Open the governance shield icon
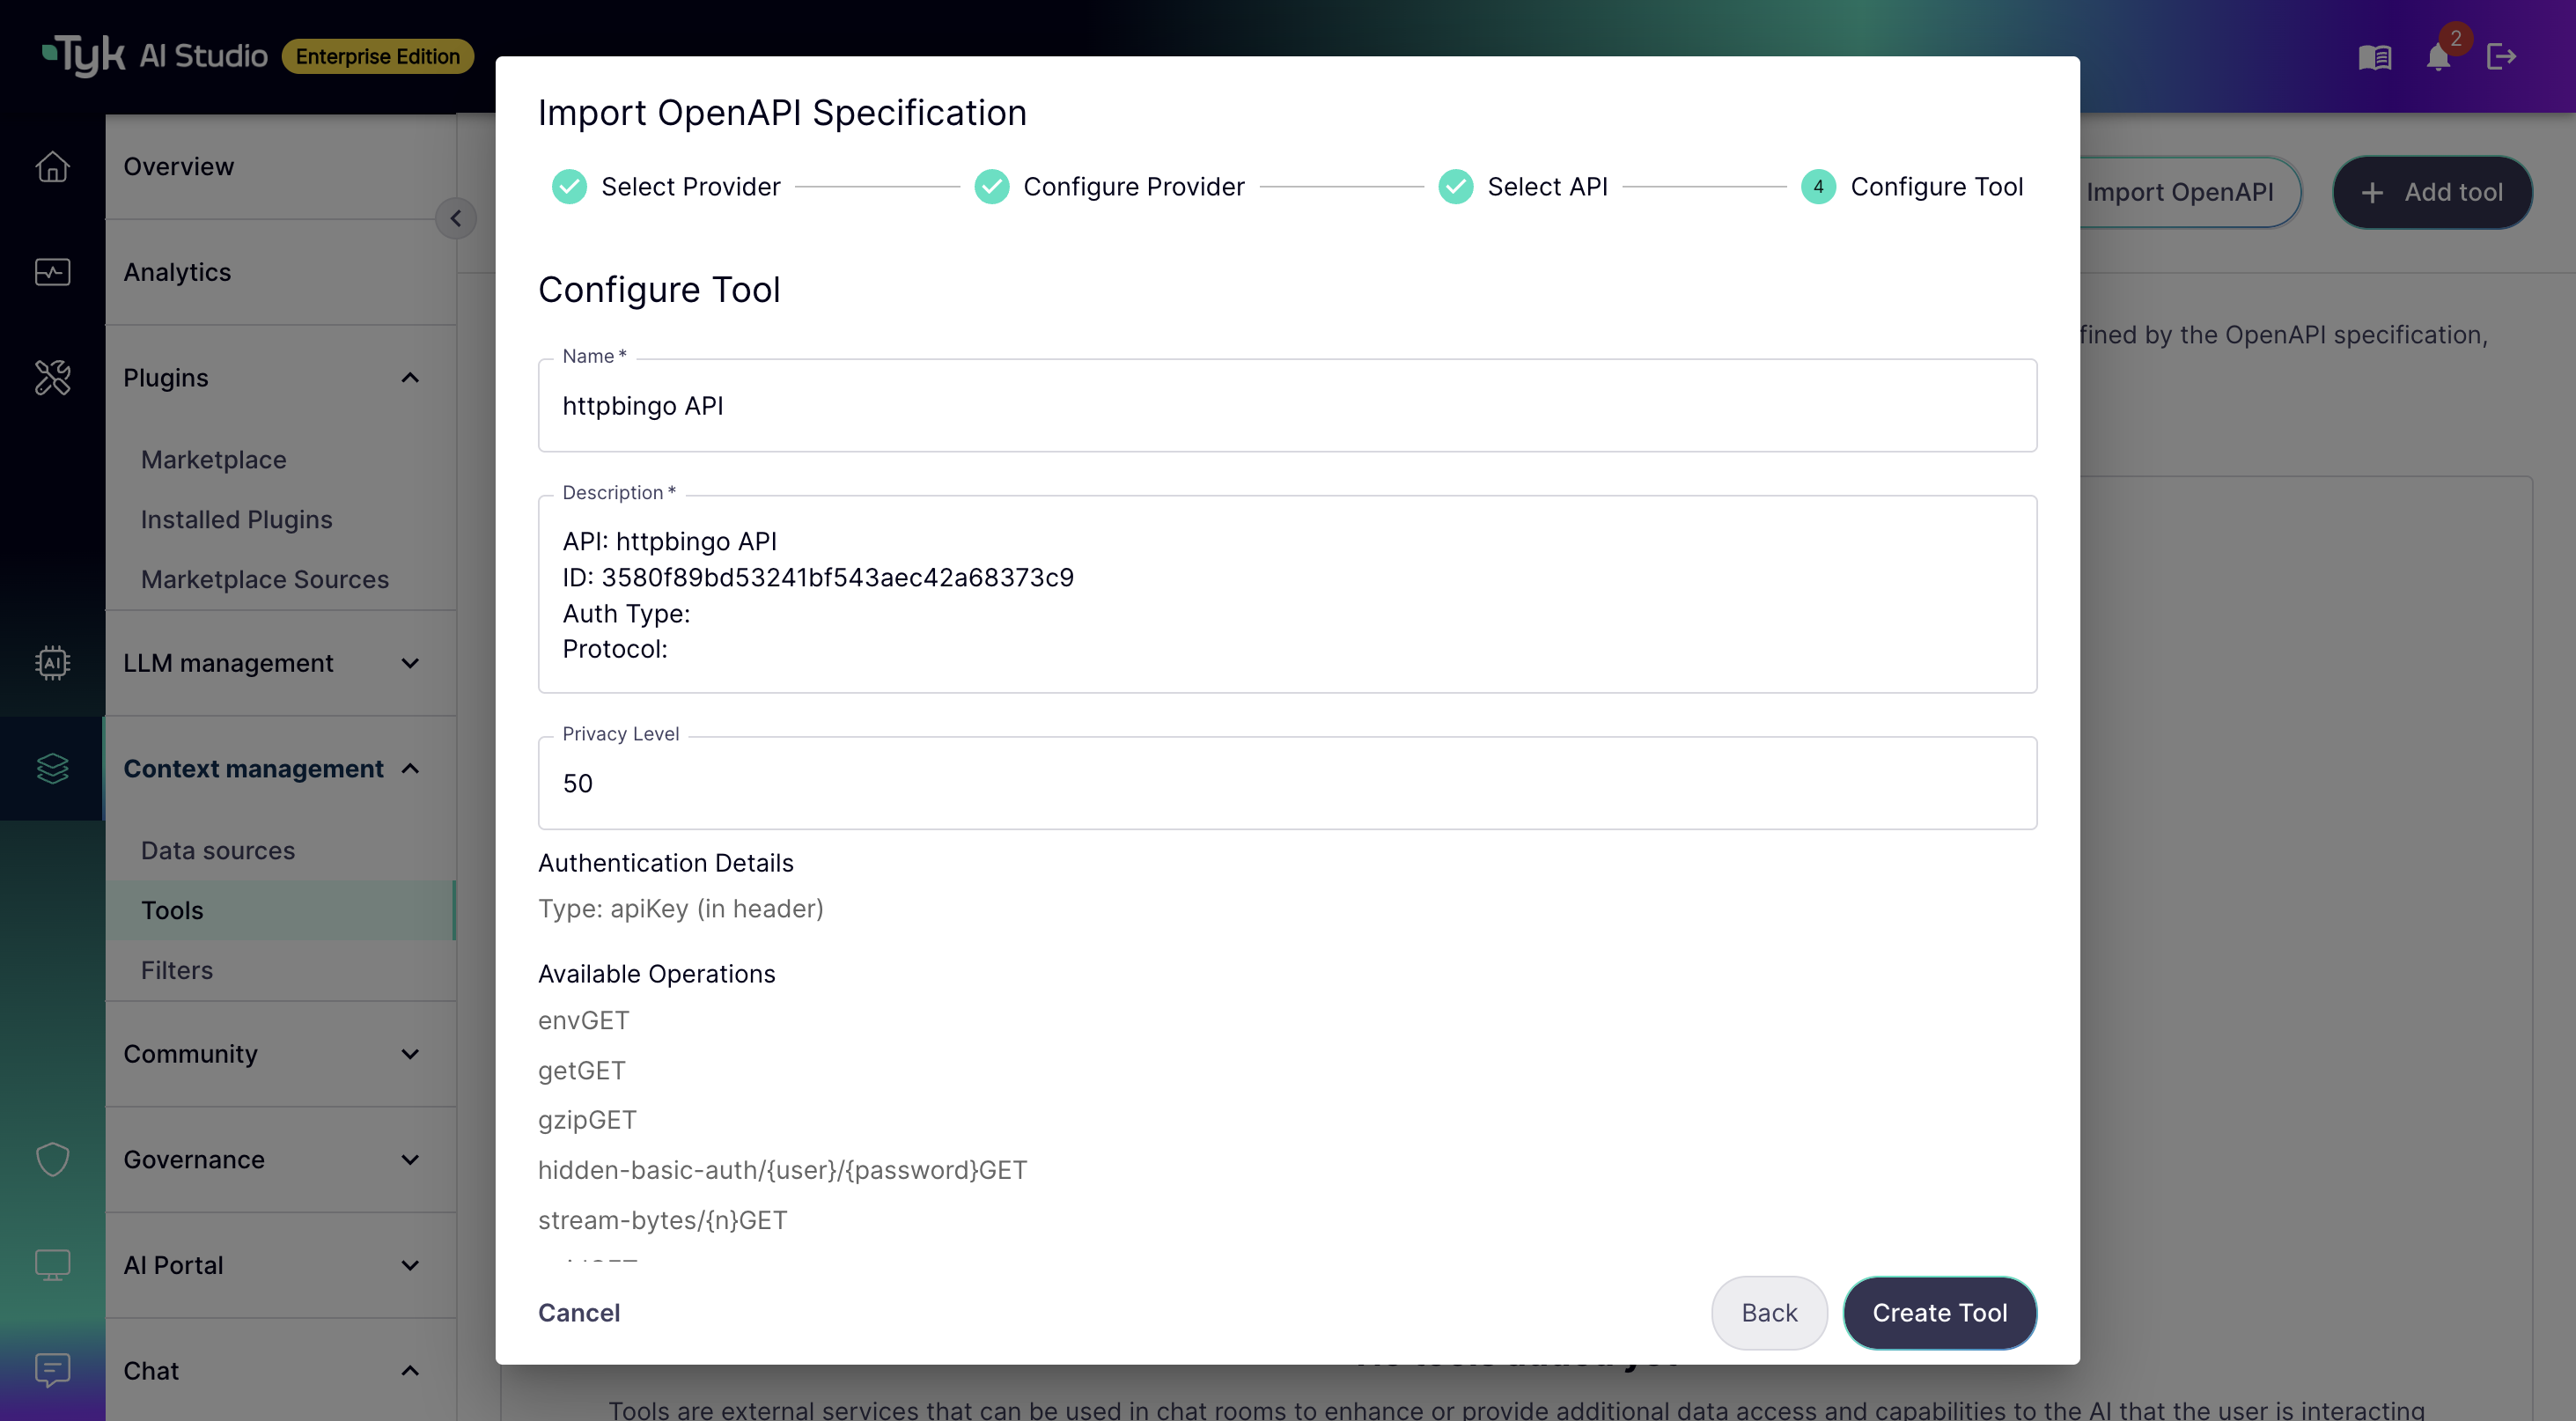This screenshot has height=1421, width=2576. (52, 1159)
